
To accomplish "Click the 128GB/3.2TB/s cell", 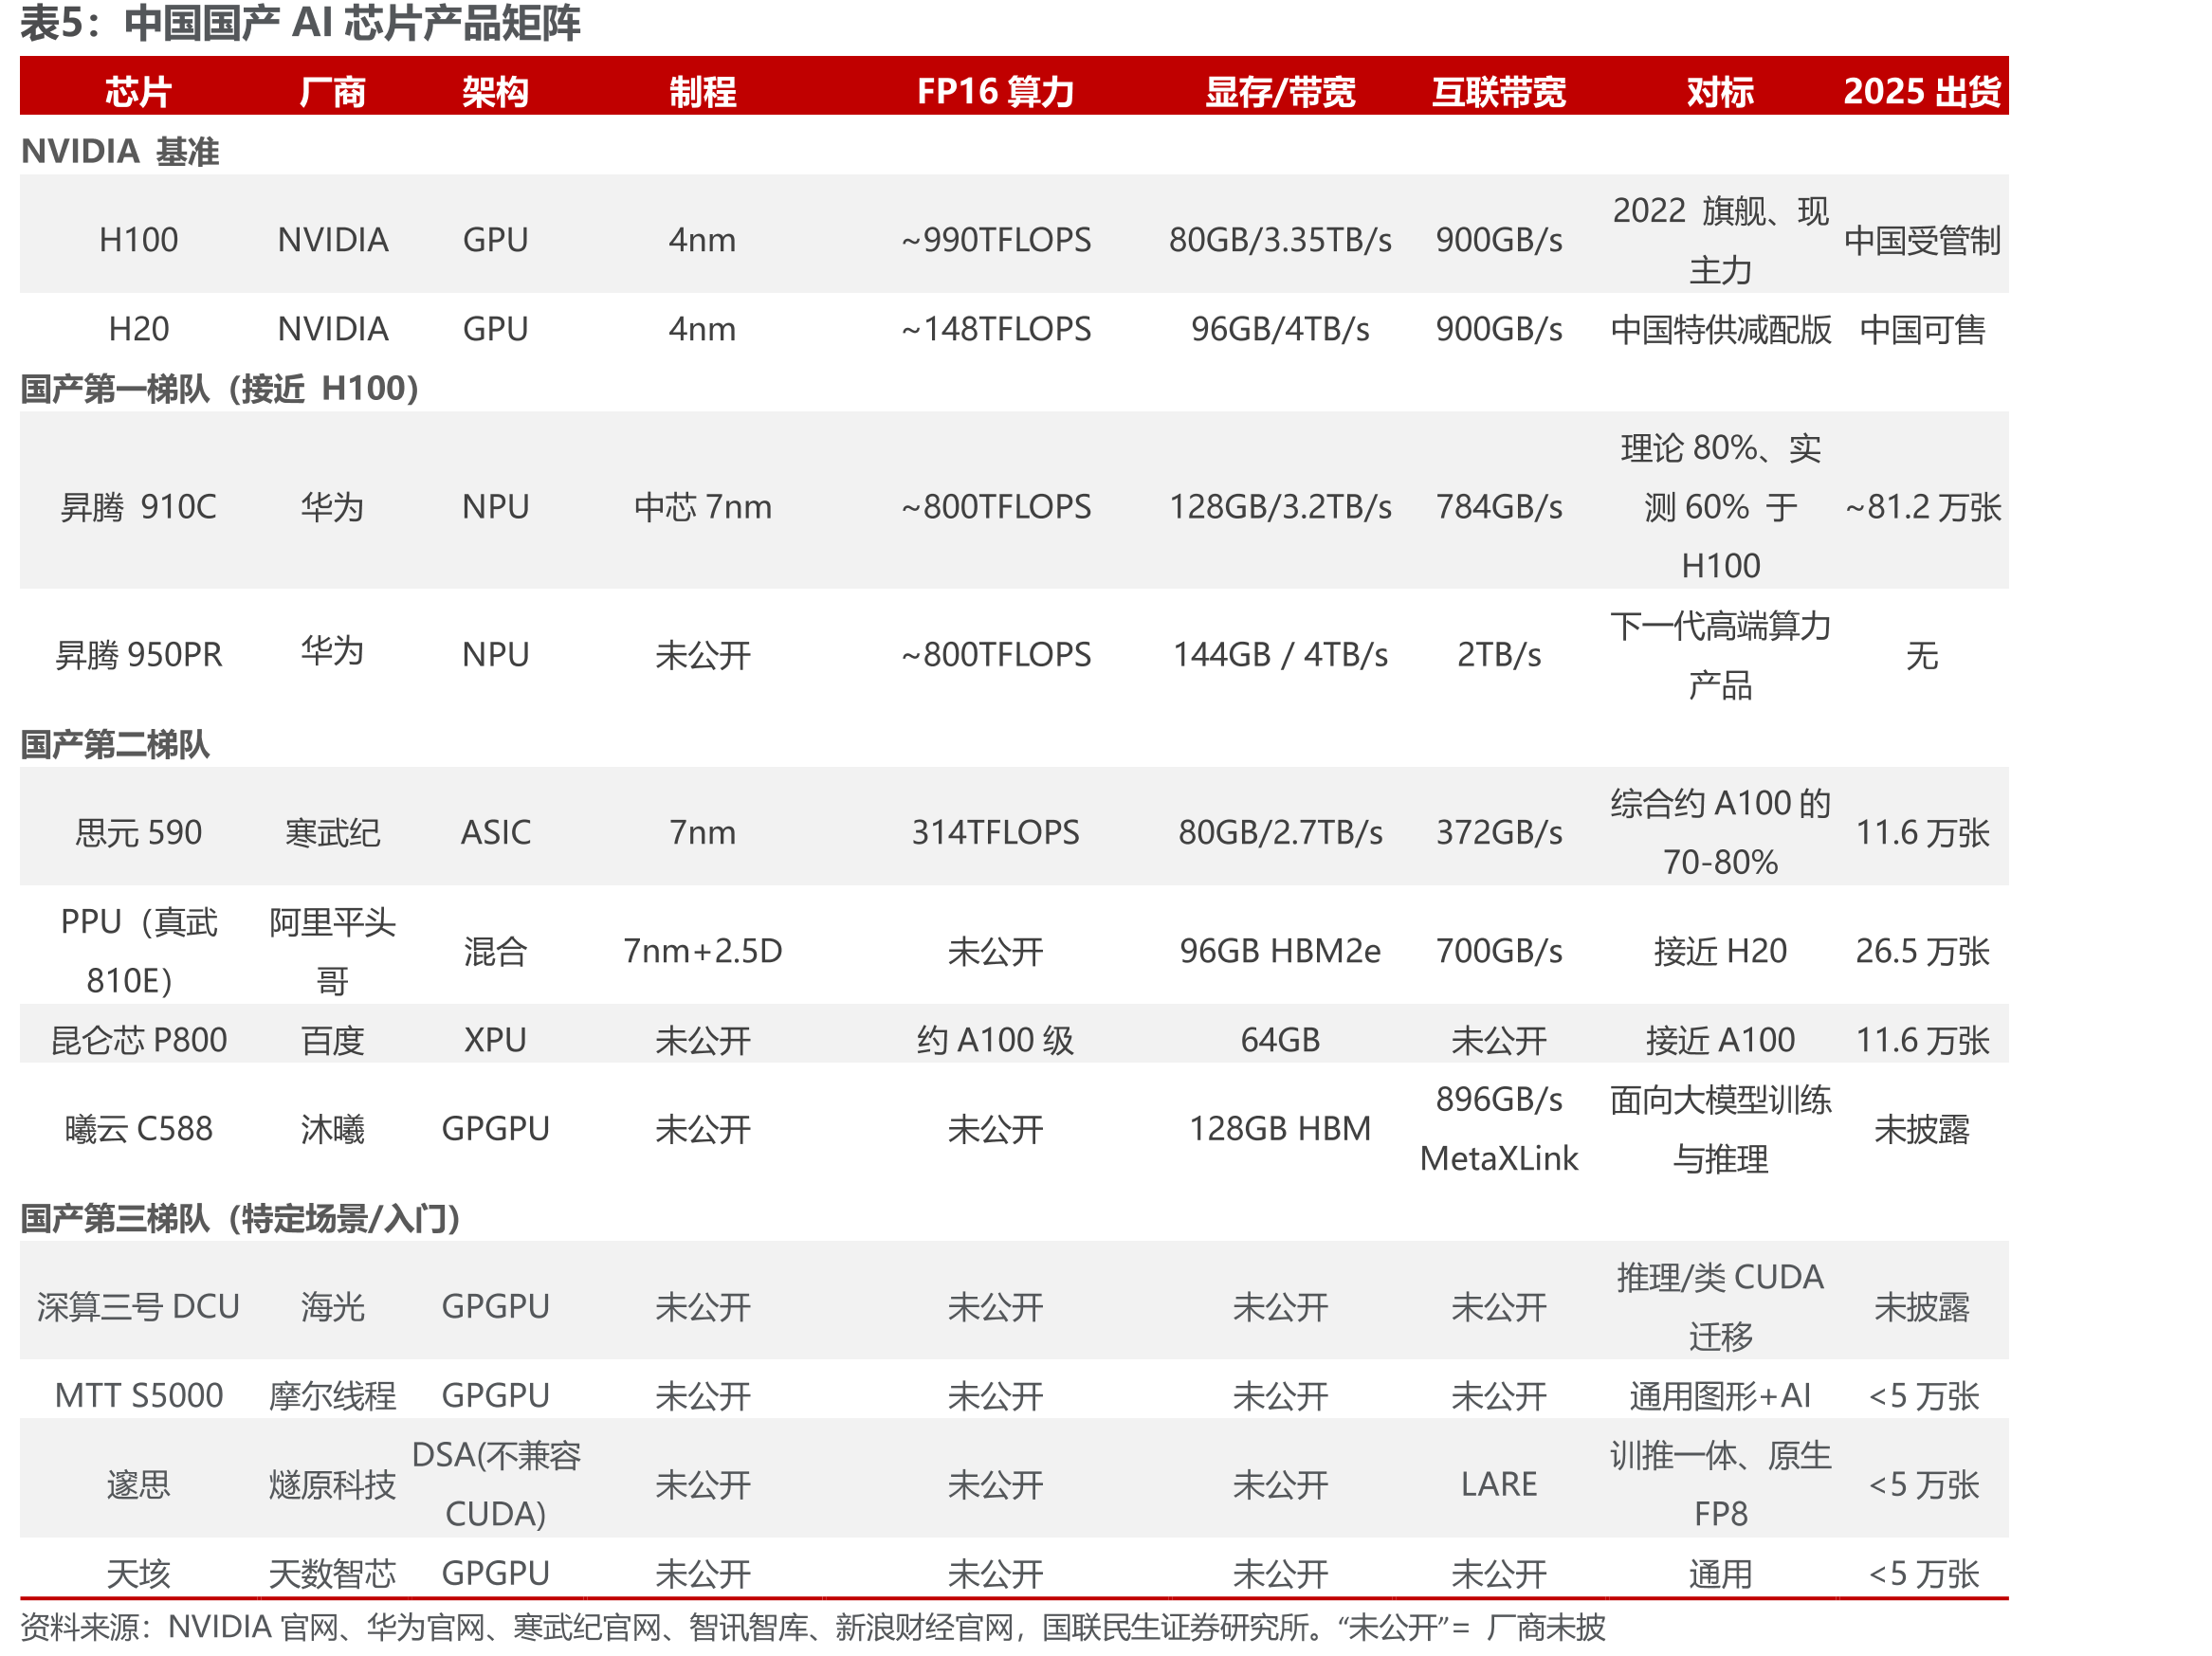I will [x=1279, y=507].
